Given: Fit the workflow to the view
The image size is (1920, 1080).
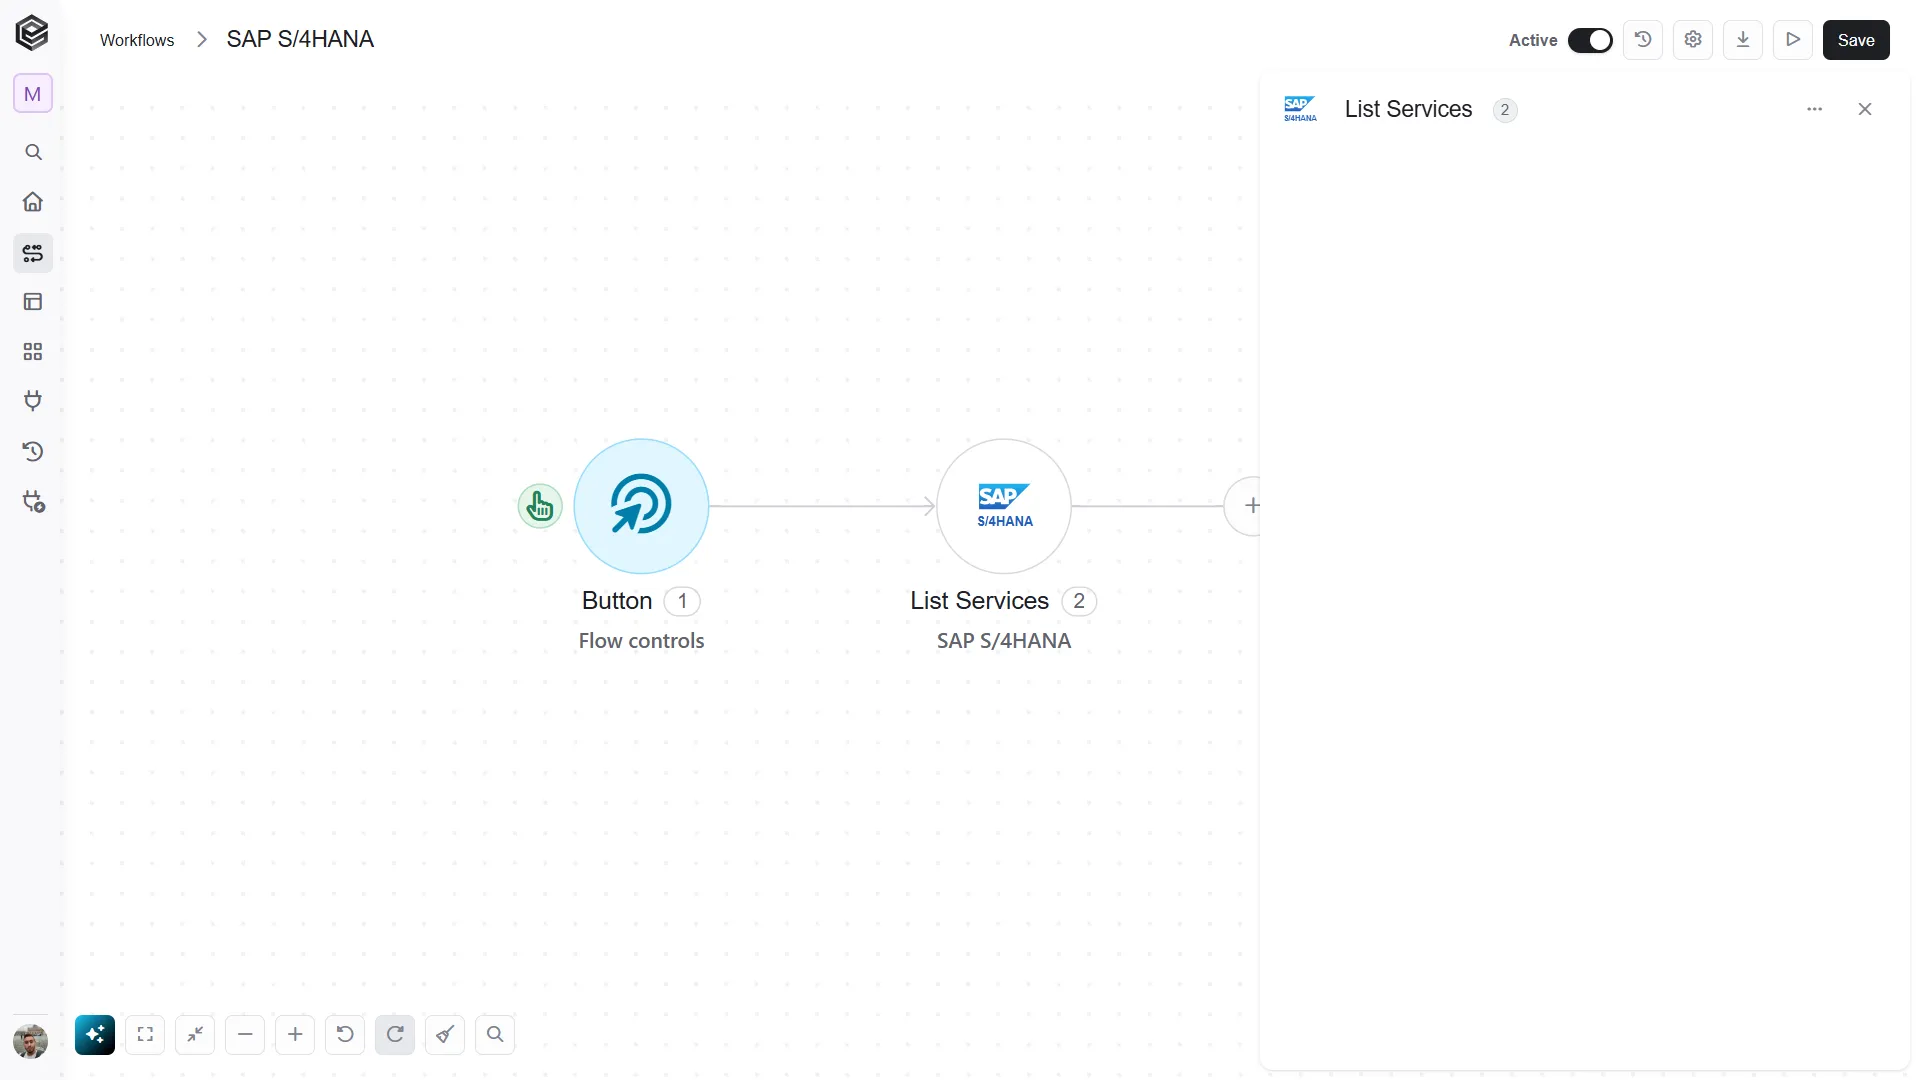Looking at the screenshot, I should tap(145, 1035).
